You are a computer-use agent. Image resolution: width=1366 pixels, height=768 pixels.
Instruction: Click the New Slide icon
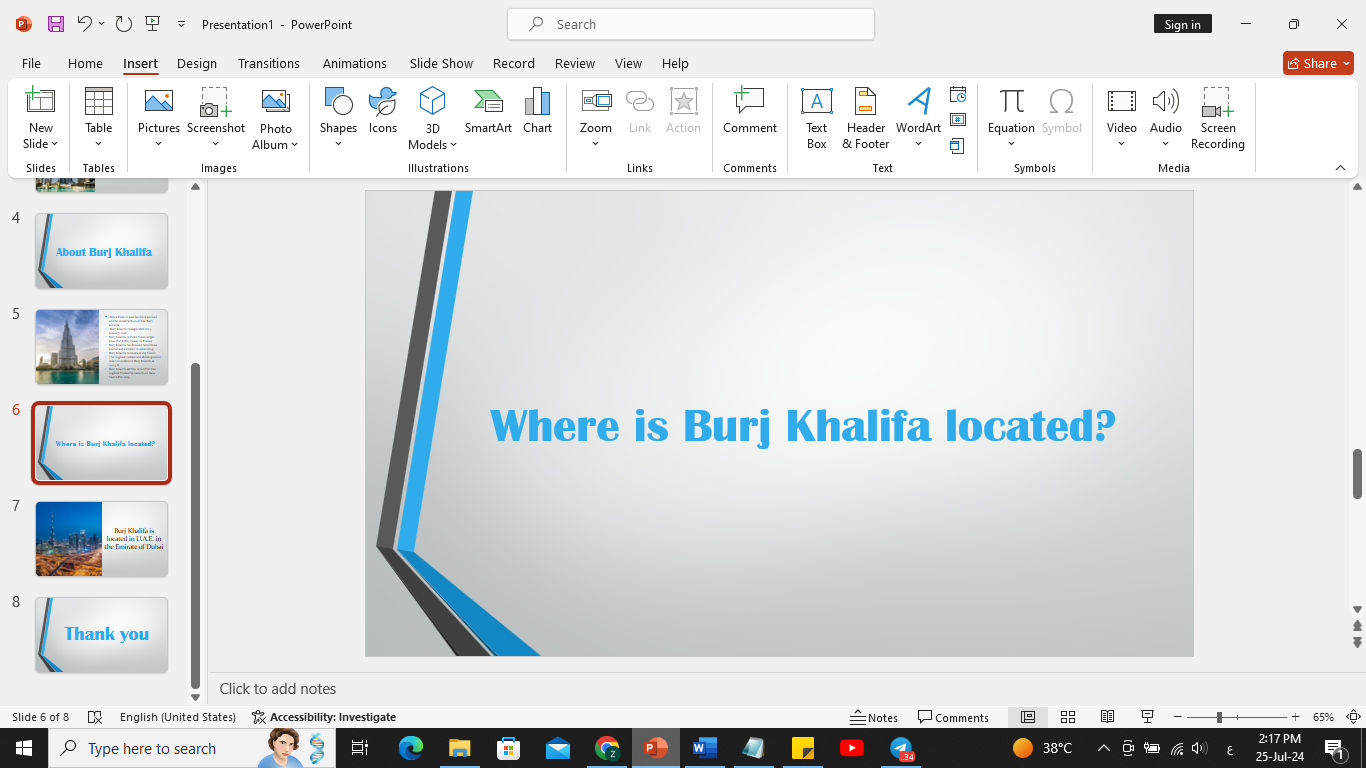[40, 101]
